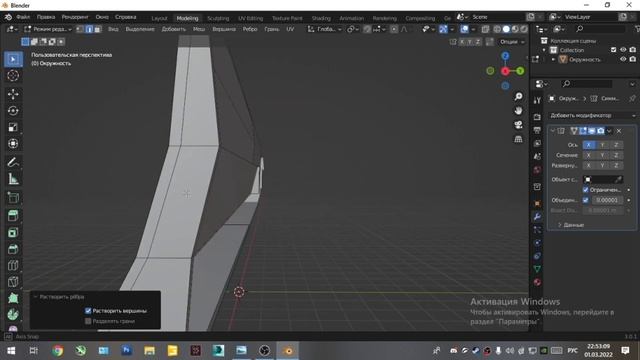Switch to the UV Editing workspace tab

click(251, 18)
